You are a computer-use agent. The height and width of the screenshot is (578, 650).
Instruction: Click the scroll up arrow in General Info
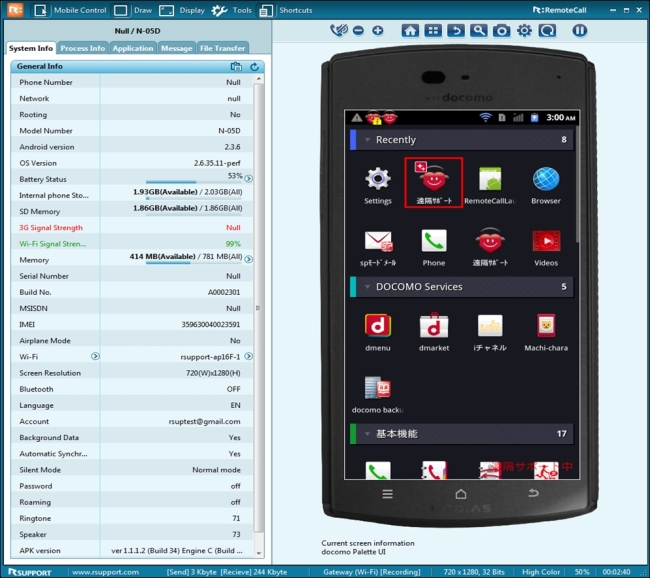pos(259,78)
